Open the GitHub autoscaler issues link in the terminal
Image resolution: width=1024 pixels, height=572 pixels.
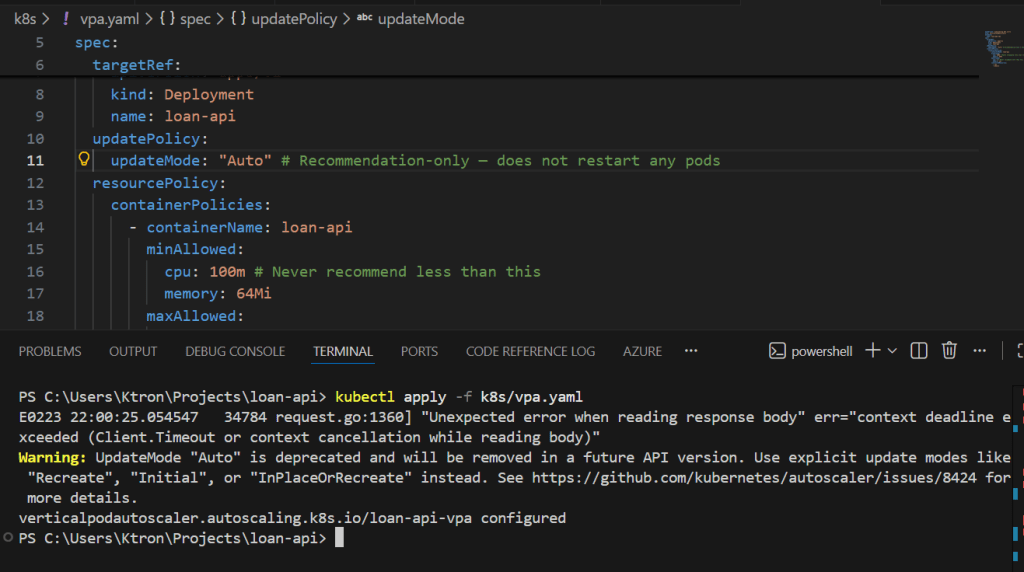pos(770,478)
